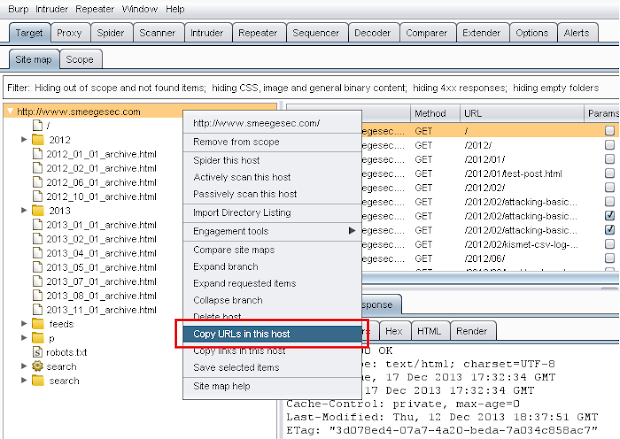Click the 2013 folder icon
This screenshot has width=620, height=439.
[38, 210]
